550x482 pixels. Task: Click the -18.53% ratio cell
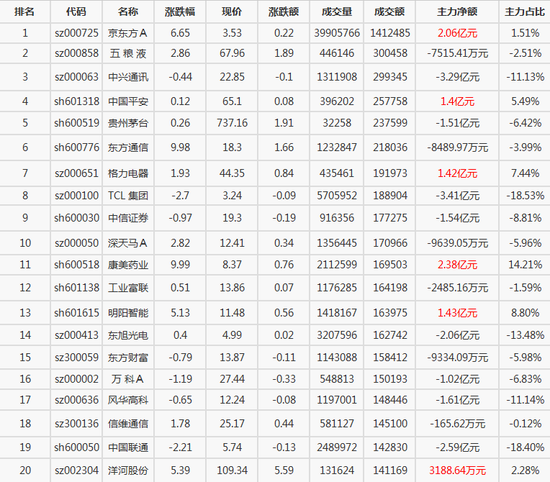coord(525,195)
